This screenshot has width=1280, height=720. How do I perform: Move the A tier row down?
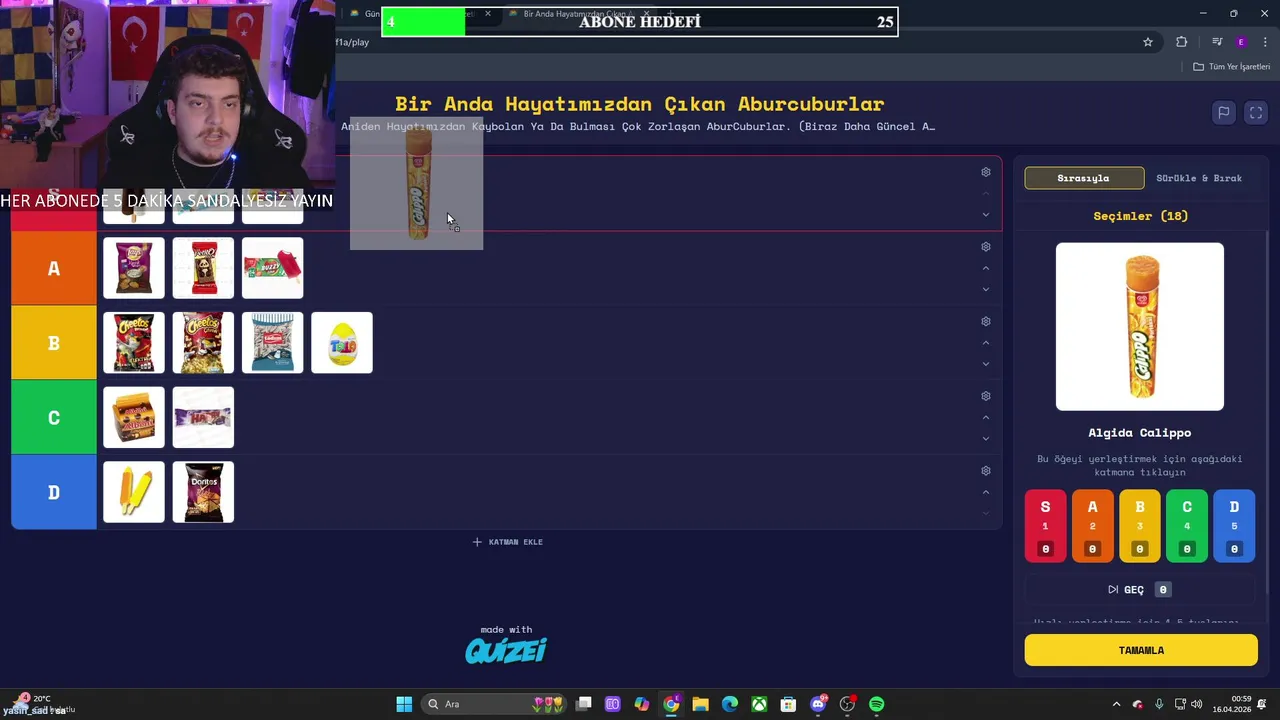click(985, 290)
